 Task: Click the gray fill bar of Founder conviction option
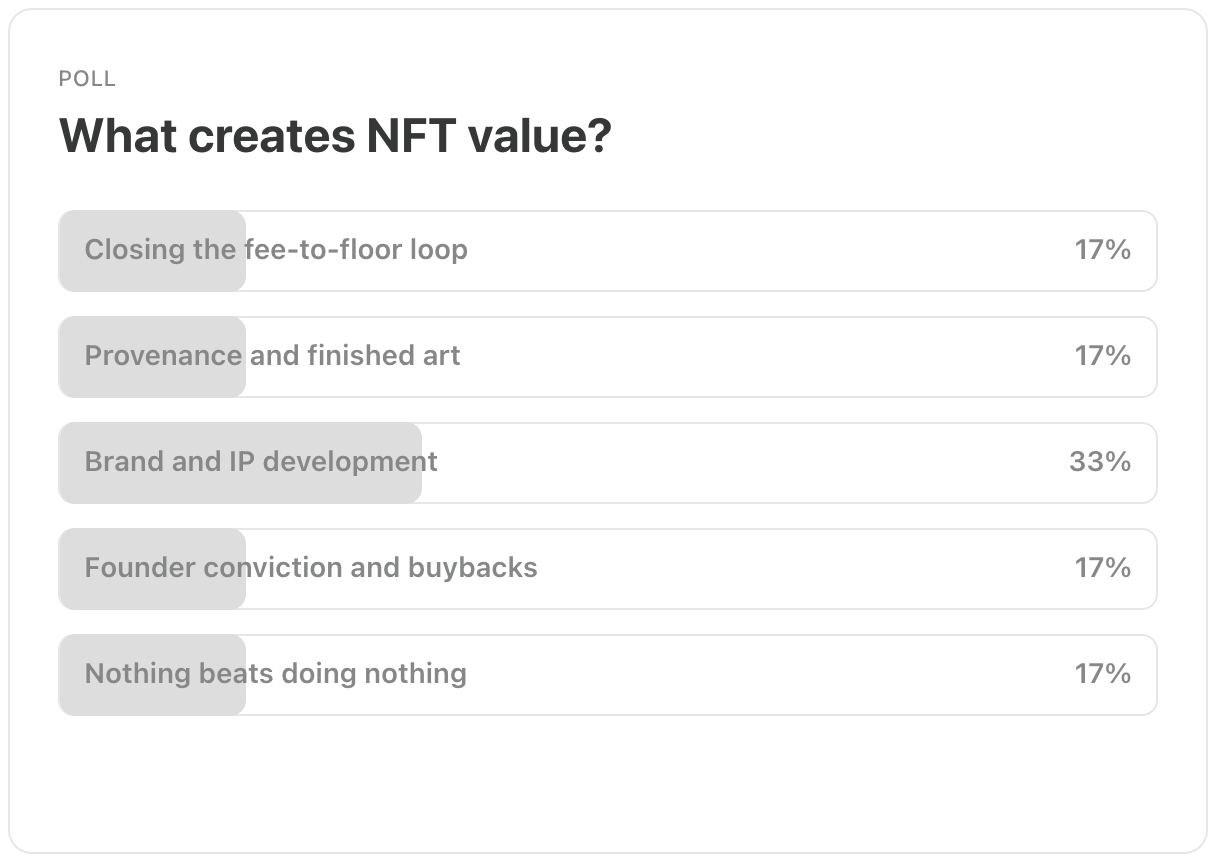click(153, 569)
